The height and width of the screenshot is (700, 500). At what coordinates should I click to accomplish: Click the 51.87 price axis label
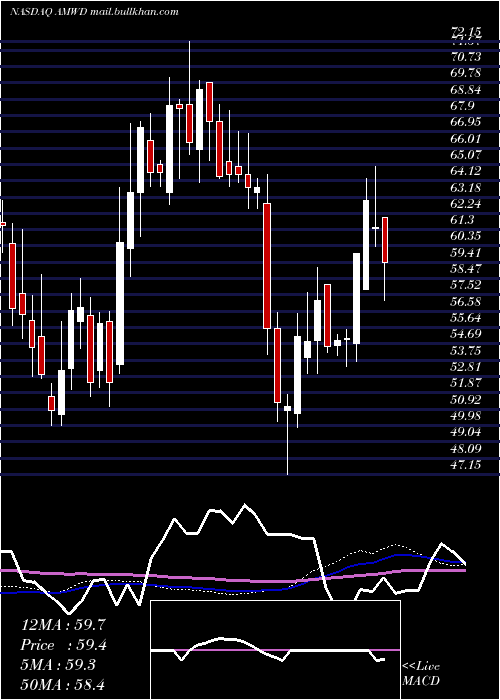click(466, 383)
